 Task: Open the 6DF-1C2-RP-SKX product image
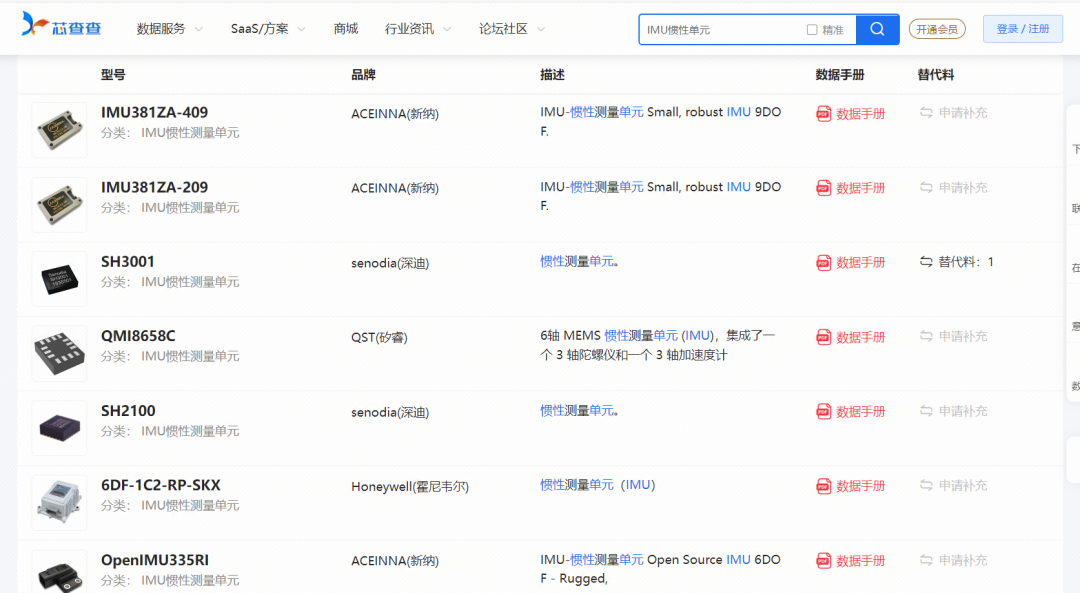[59, 503]
